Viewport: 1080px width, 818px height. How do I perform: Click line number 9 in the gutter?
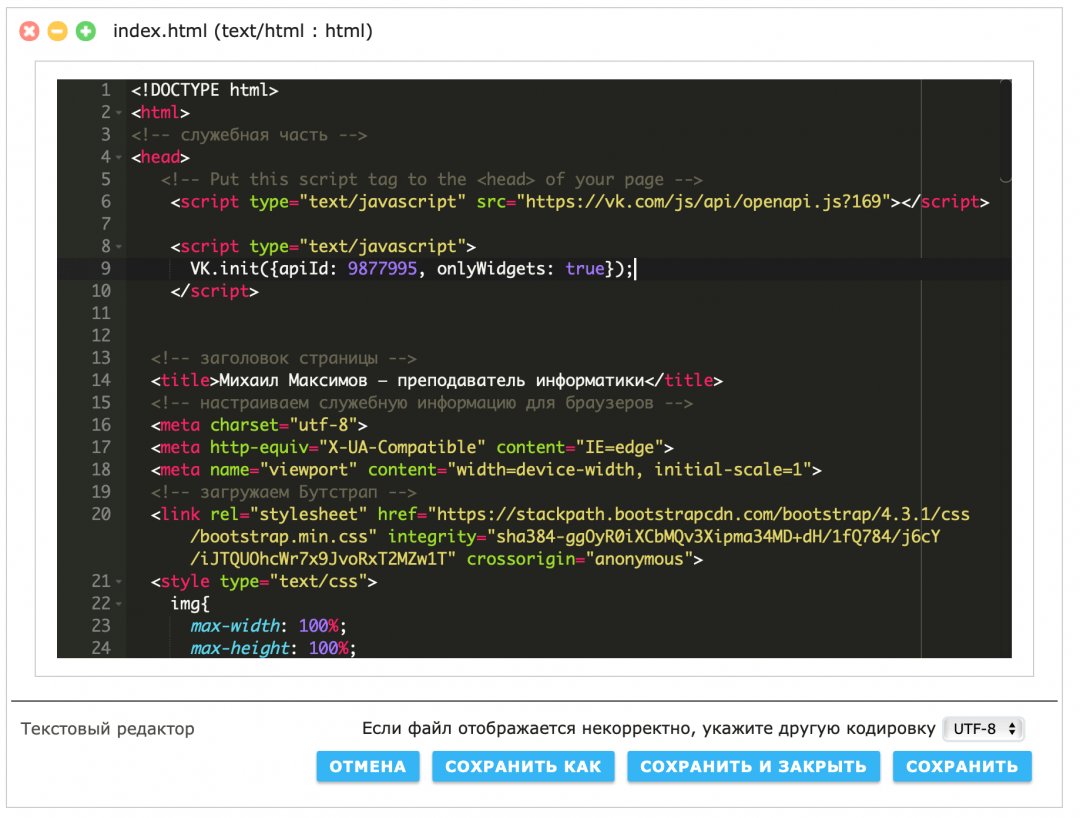tap(105, 269)
